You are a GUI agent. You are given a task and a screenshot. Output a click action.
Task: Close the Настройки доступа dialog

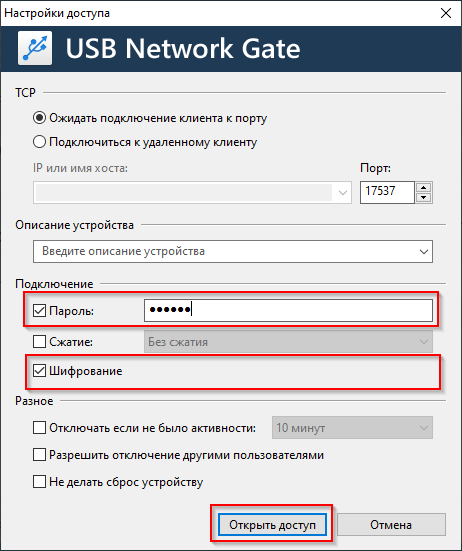click(446, 13)
